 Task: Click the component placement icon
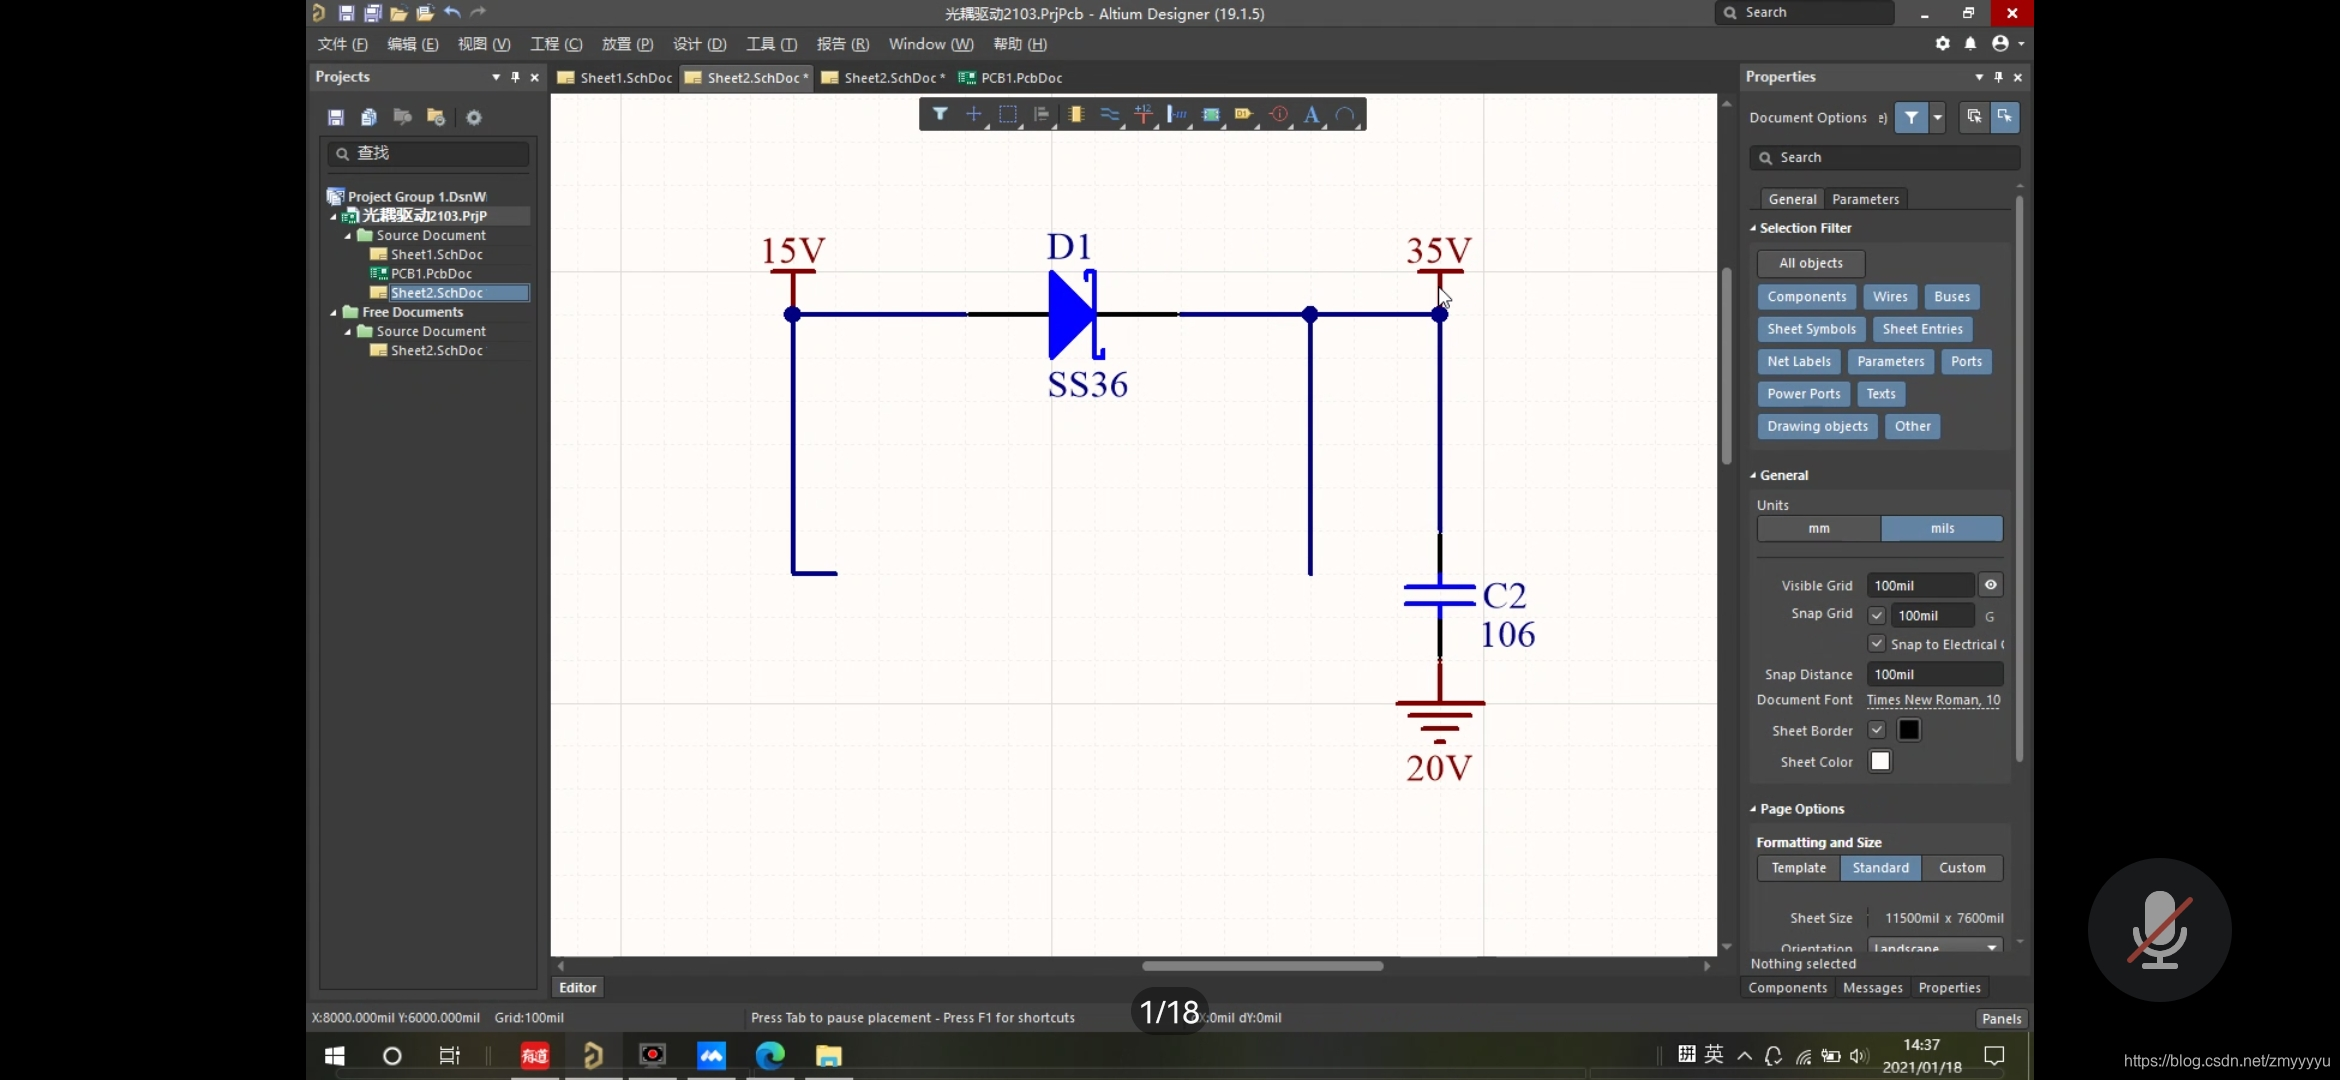pyautogui.click(x=1074, y=113)
